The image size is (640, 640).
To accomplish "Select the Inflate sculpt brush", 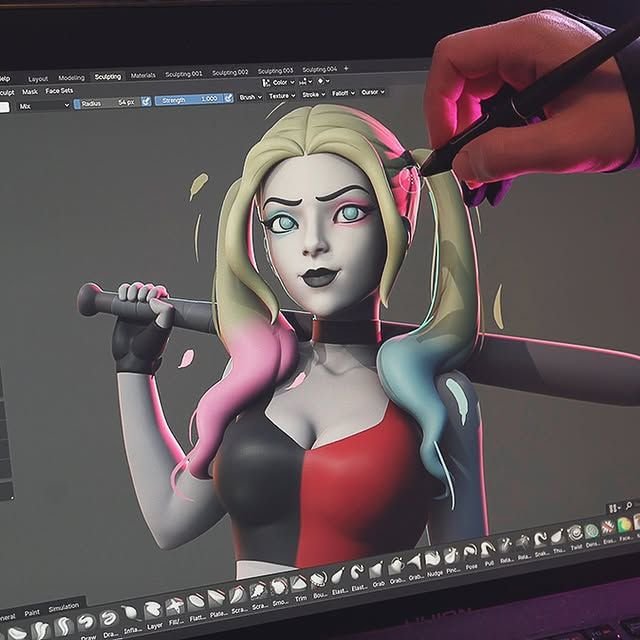I will (131, 618).
